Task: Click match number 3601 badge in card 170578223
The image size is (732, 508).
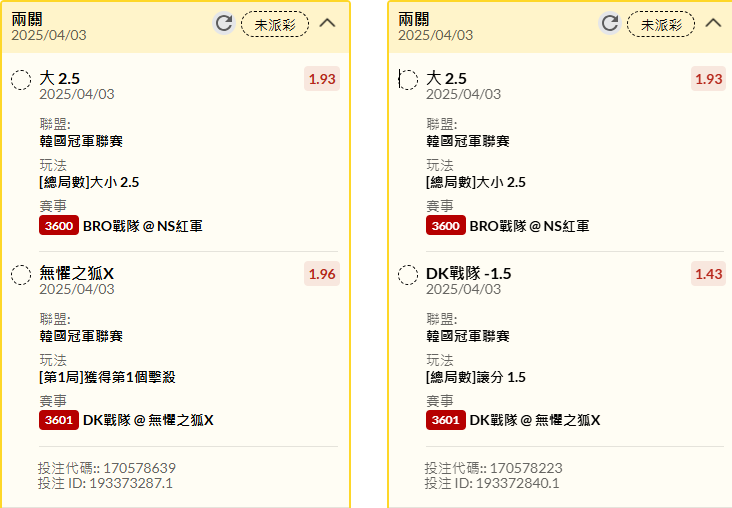Action: point(445,420)
